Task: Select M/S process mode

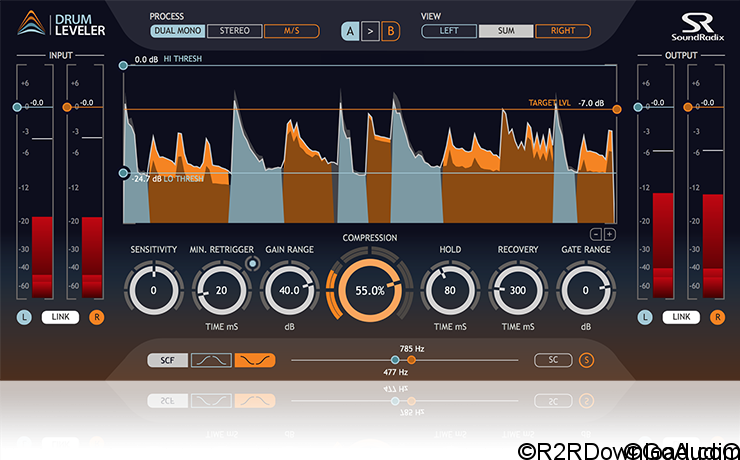Action: point(292,31)
